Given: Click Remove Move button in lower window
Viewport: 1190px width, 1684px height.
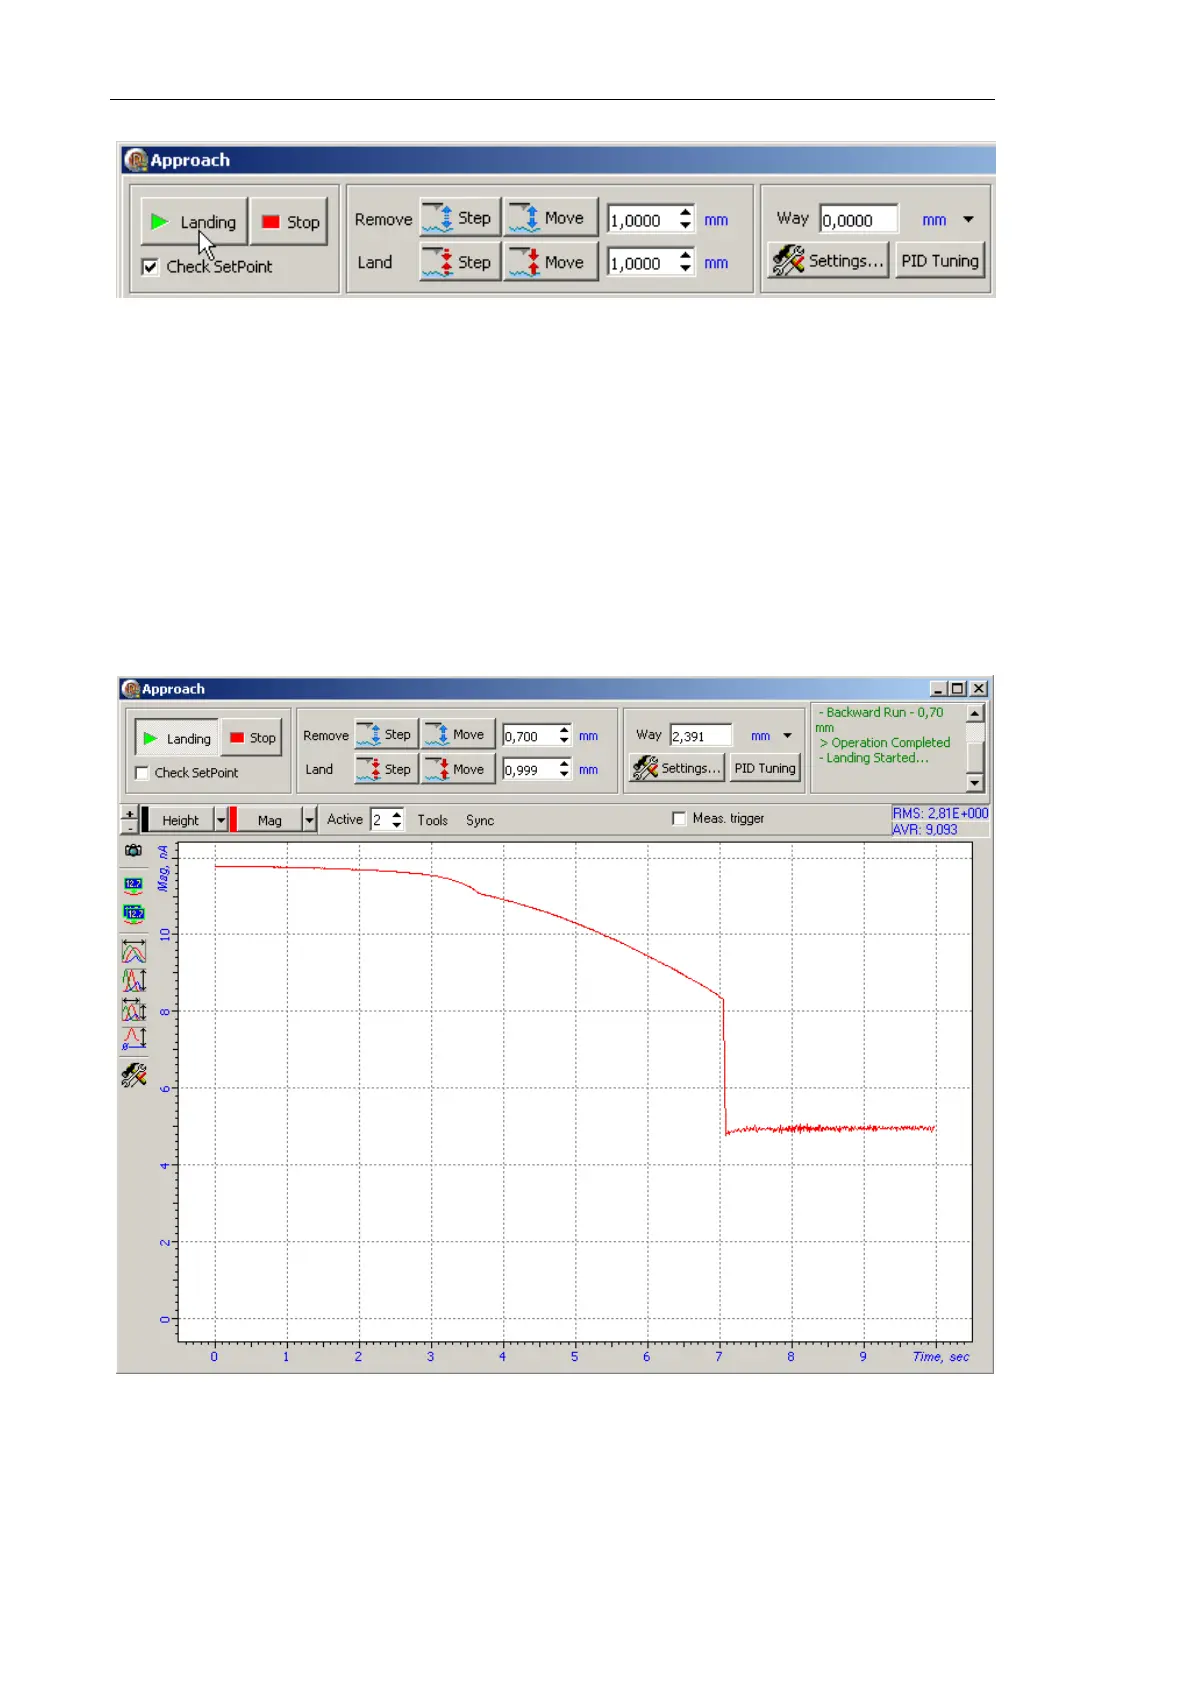Looking at the screenshot, I should [457, 735].
